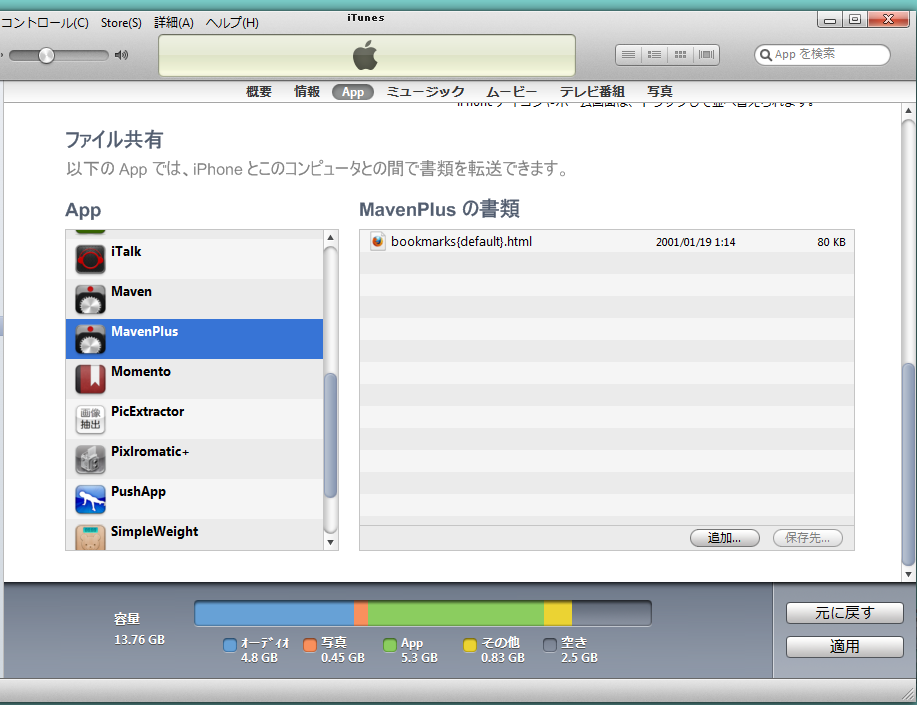This screenshot has width=917, height=705.
Task: Click the Maven app icon
Action: [x=90, y=299]
